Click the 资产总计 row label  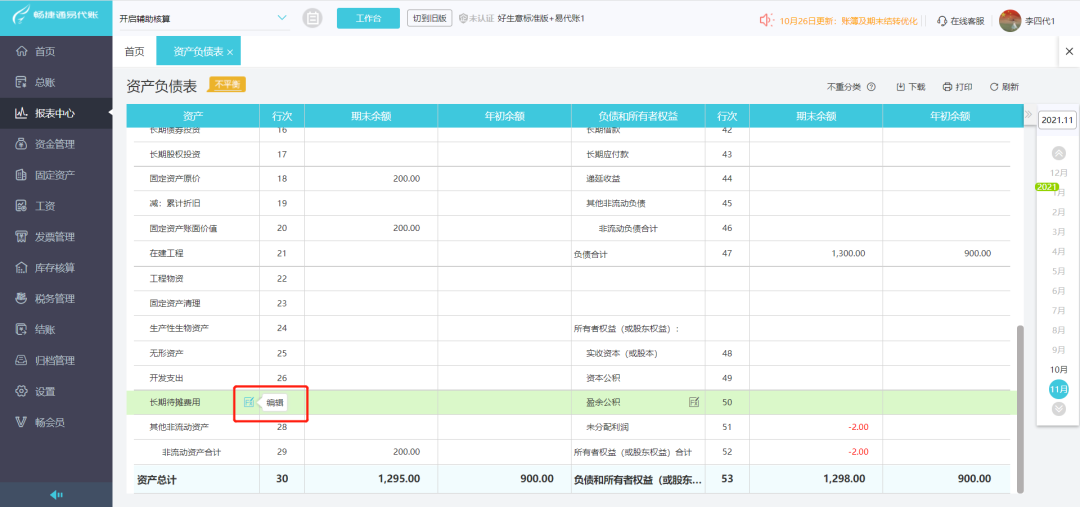156,479
